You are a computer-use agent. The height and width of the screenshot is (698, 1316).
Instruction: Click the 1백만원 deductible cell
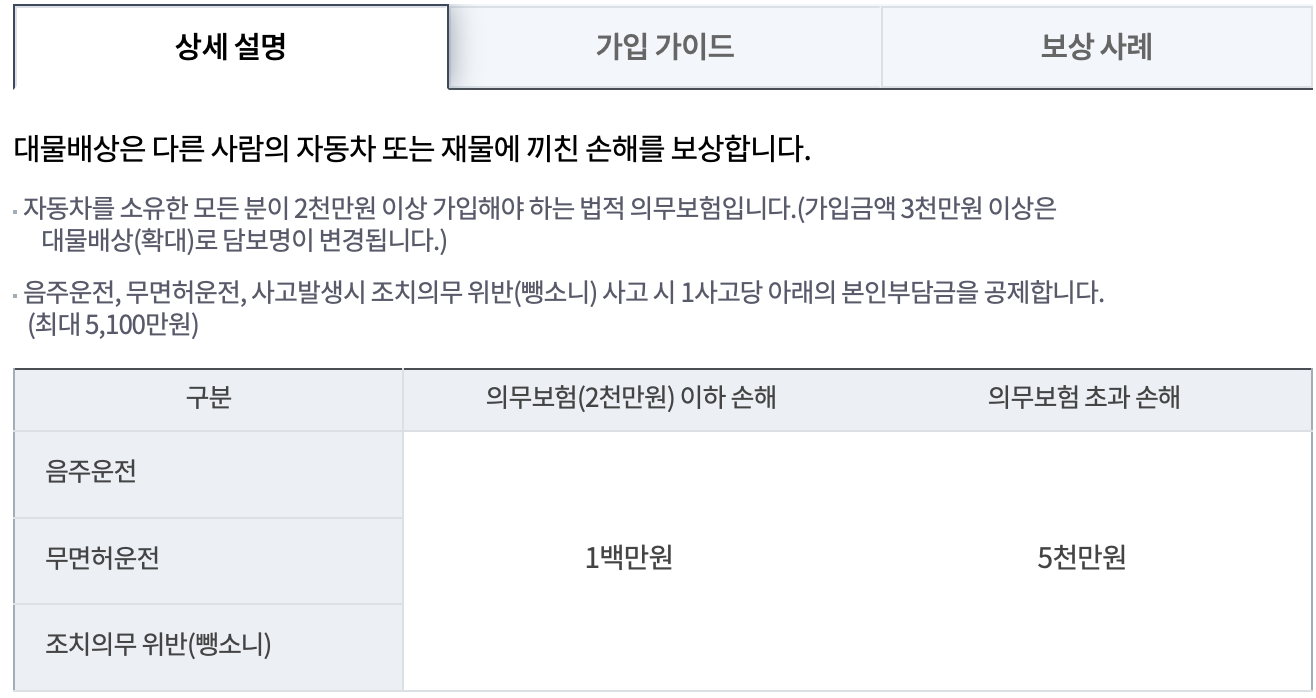[628, 560]
